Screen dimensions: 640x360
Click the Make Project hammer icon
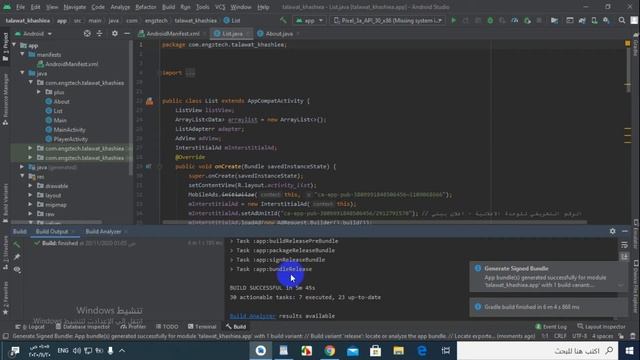point(283,20)
